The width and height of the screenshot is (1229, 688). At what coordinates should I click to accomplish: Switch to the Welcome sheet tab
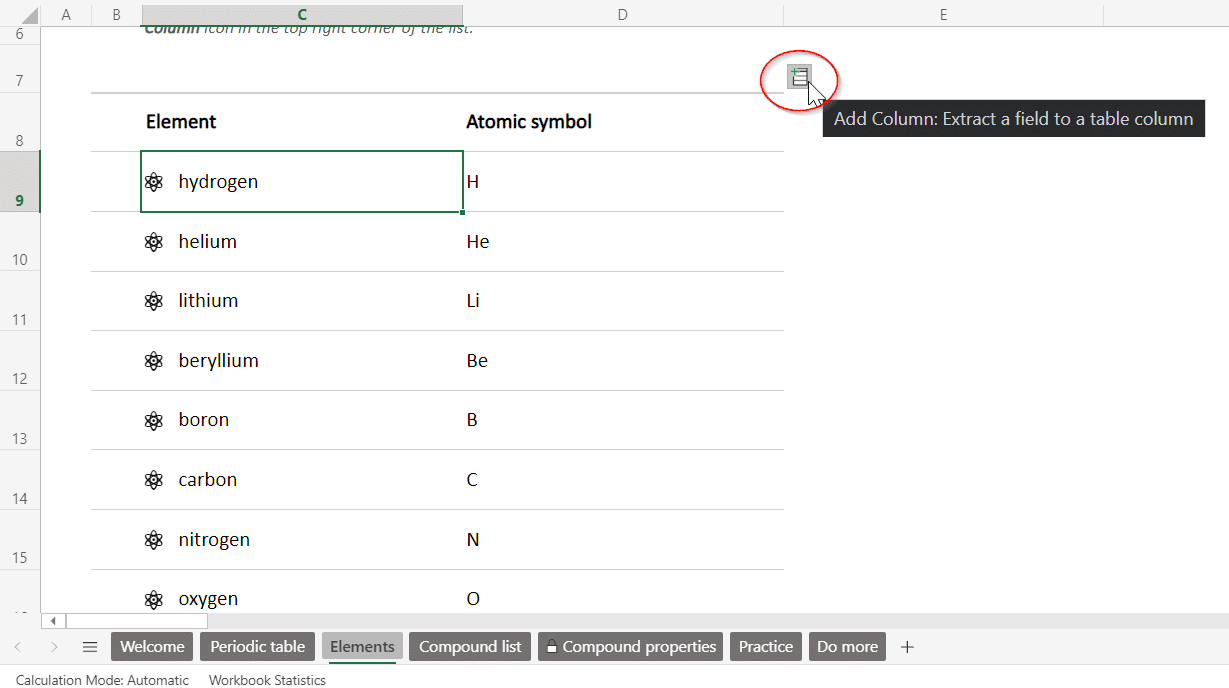(152, 647)
